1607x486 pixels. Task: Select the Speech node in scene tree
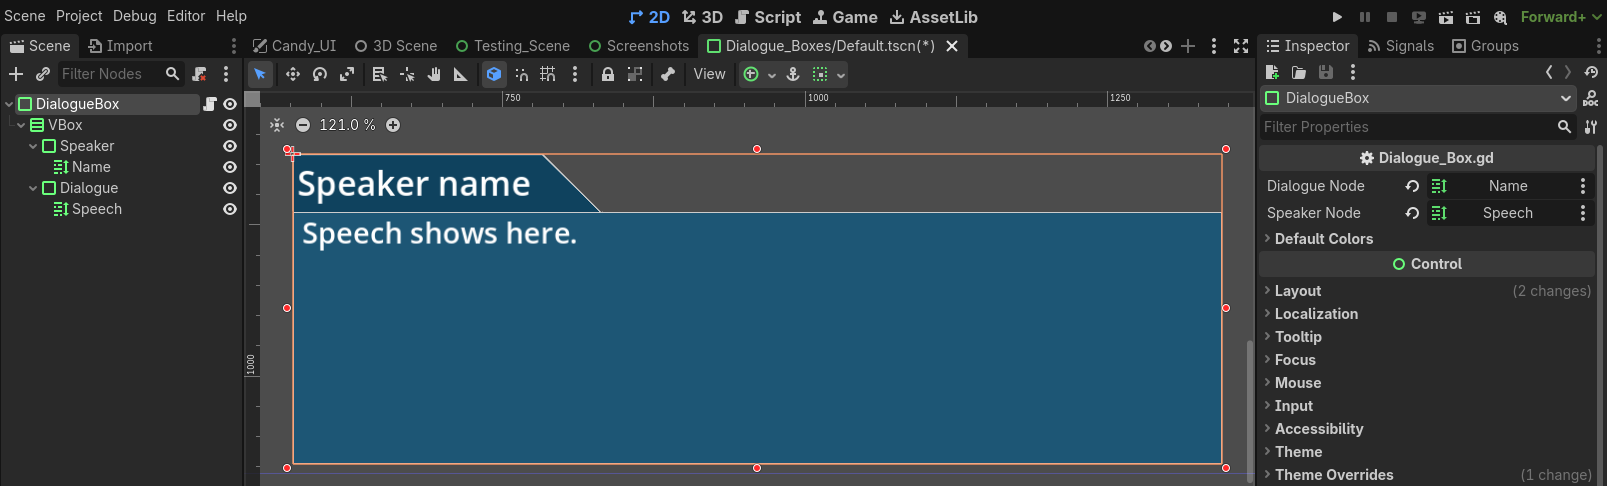97,209
